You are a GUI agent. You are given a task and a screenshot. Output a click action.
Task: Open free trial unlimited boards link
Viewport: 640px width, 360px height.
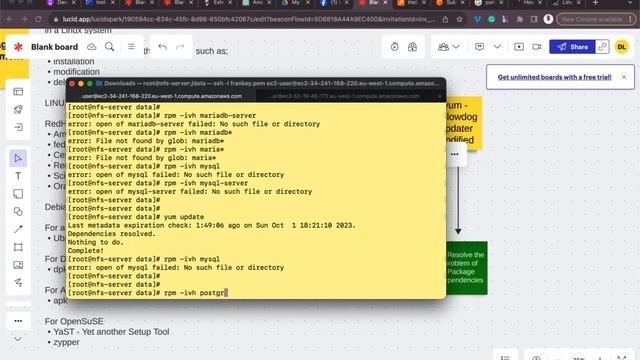click(554, 77)
